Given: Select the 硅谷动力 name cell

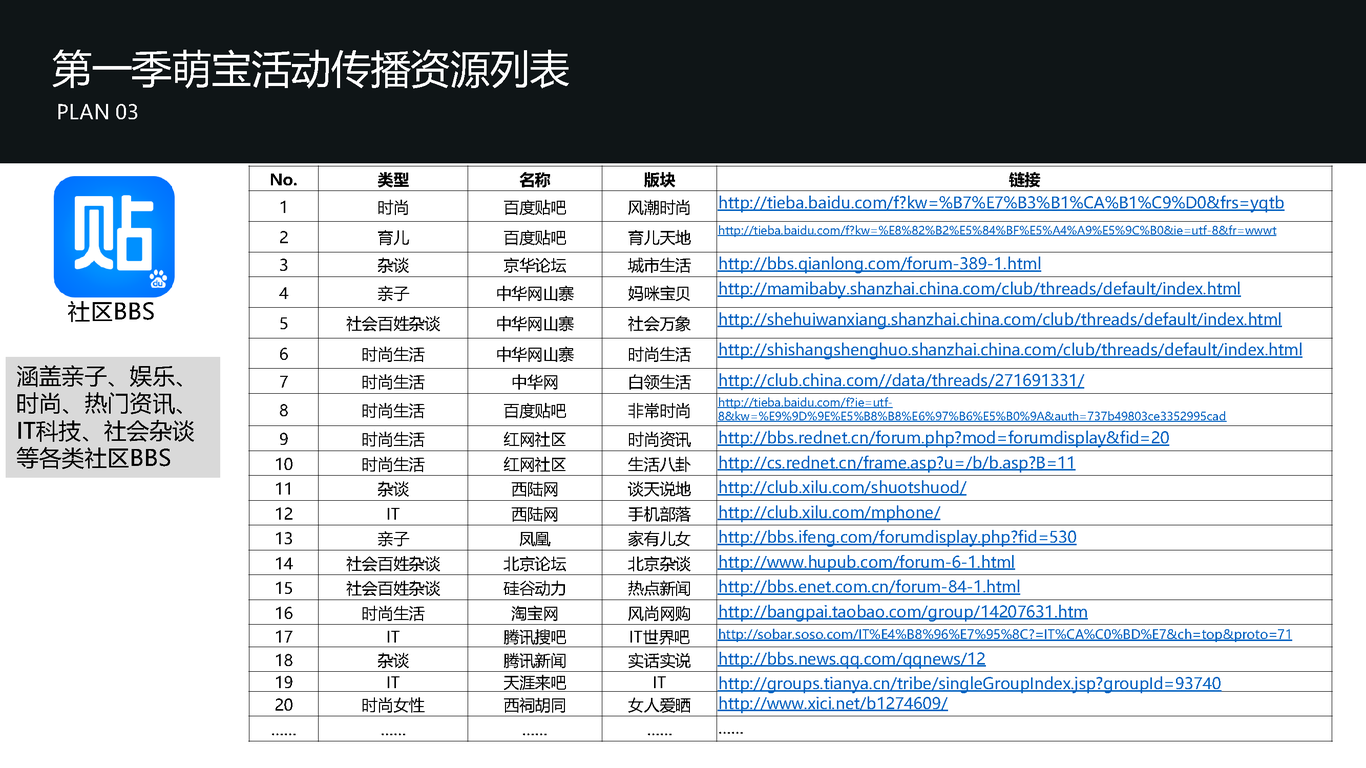Looking at the screenshot, I should tap(535, 588).
